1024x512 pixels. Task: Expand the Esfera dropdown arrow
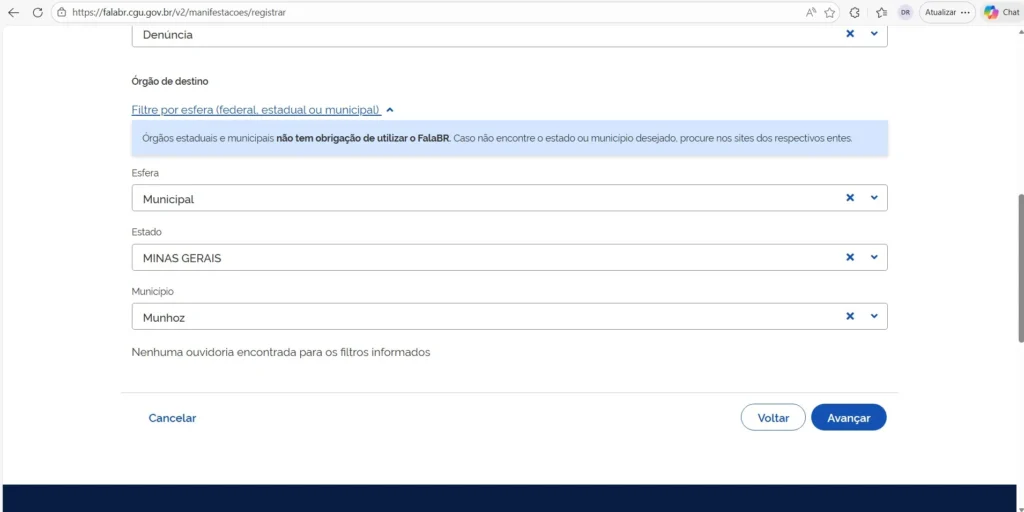tap(874, 198)
